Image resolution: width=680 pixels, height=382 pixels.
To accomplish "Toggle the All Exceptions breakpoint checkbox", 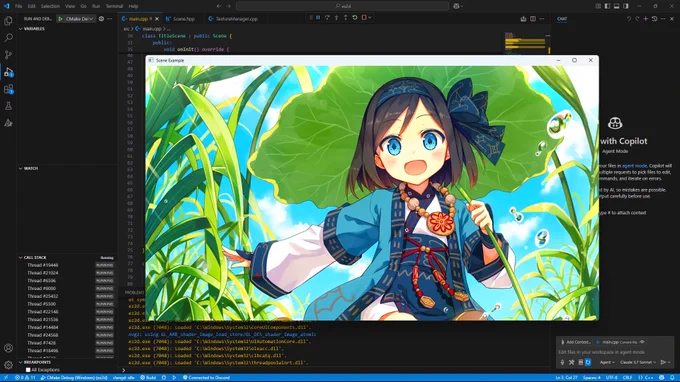I will click(x=28, y=370).
